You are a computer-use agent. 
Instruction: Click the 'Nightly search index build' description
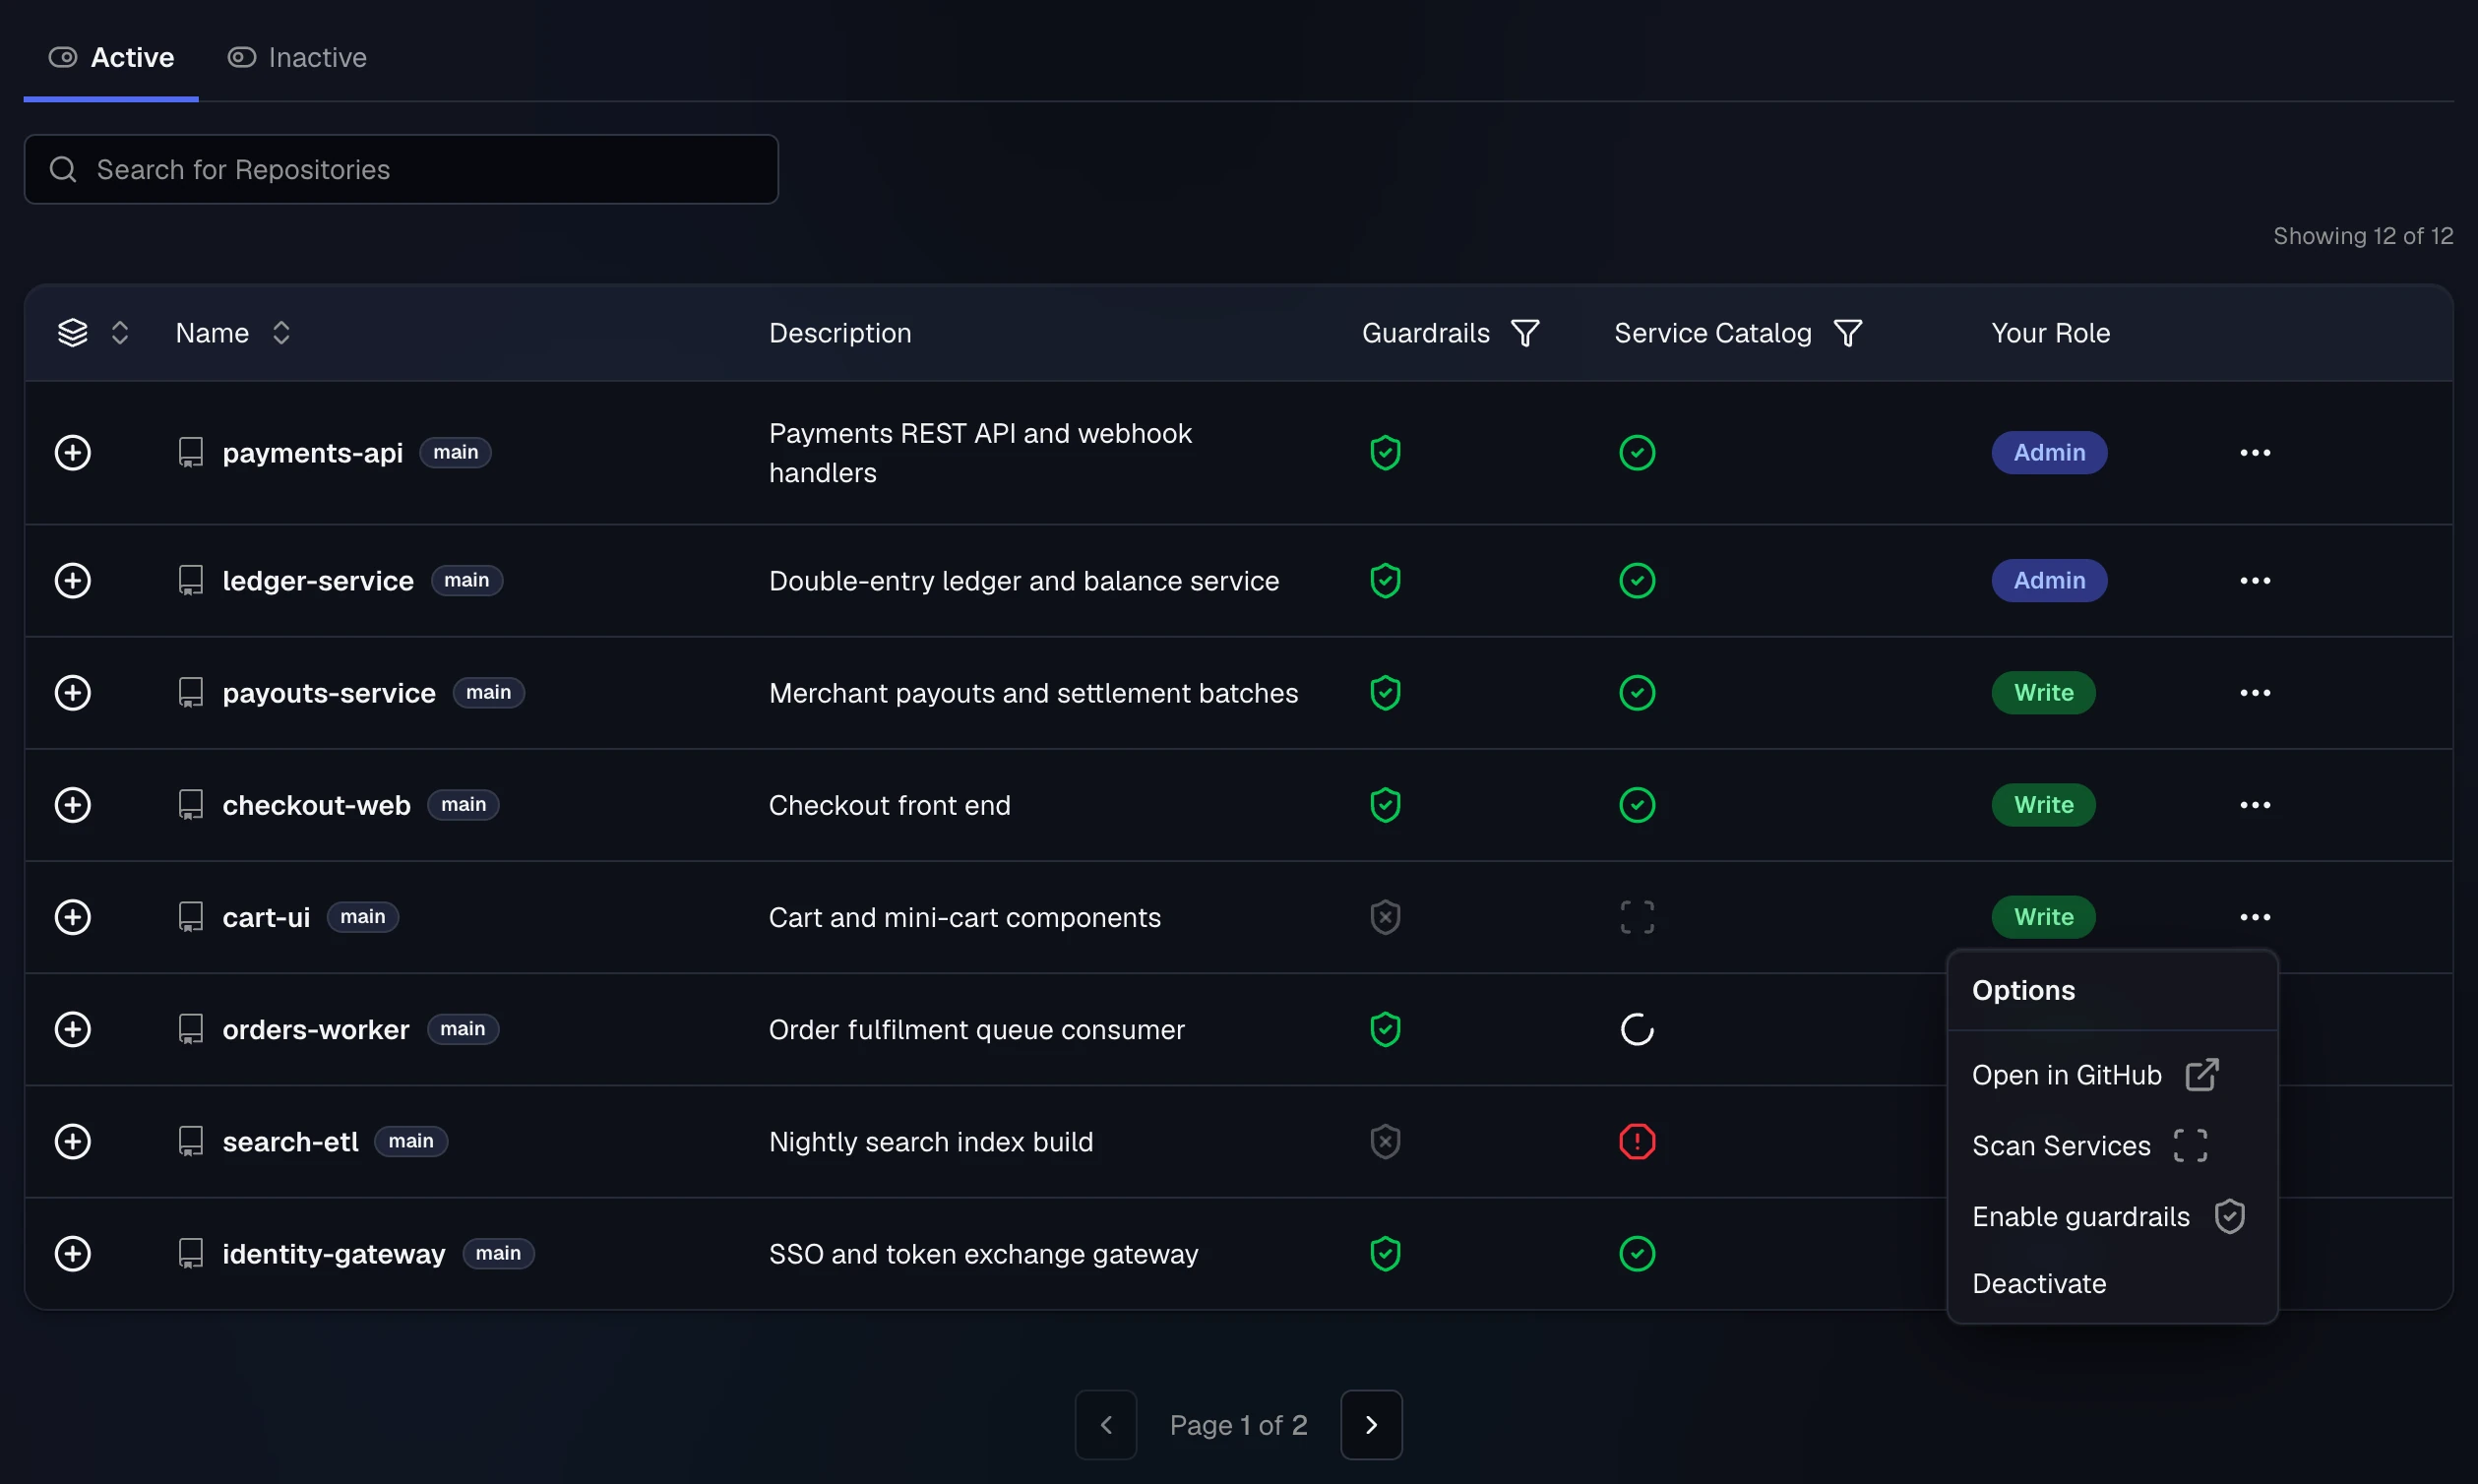(x=930, y=1141)
